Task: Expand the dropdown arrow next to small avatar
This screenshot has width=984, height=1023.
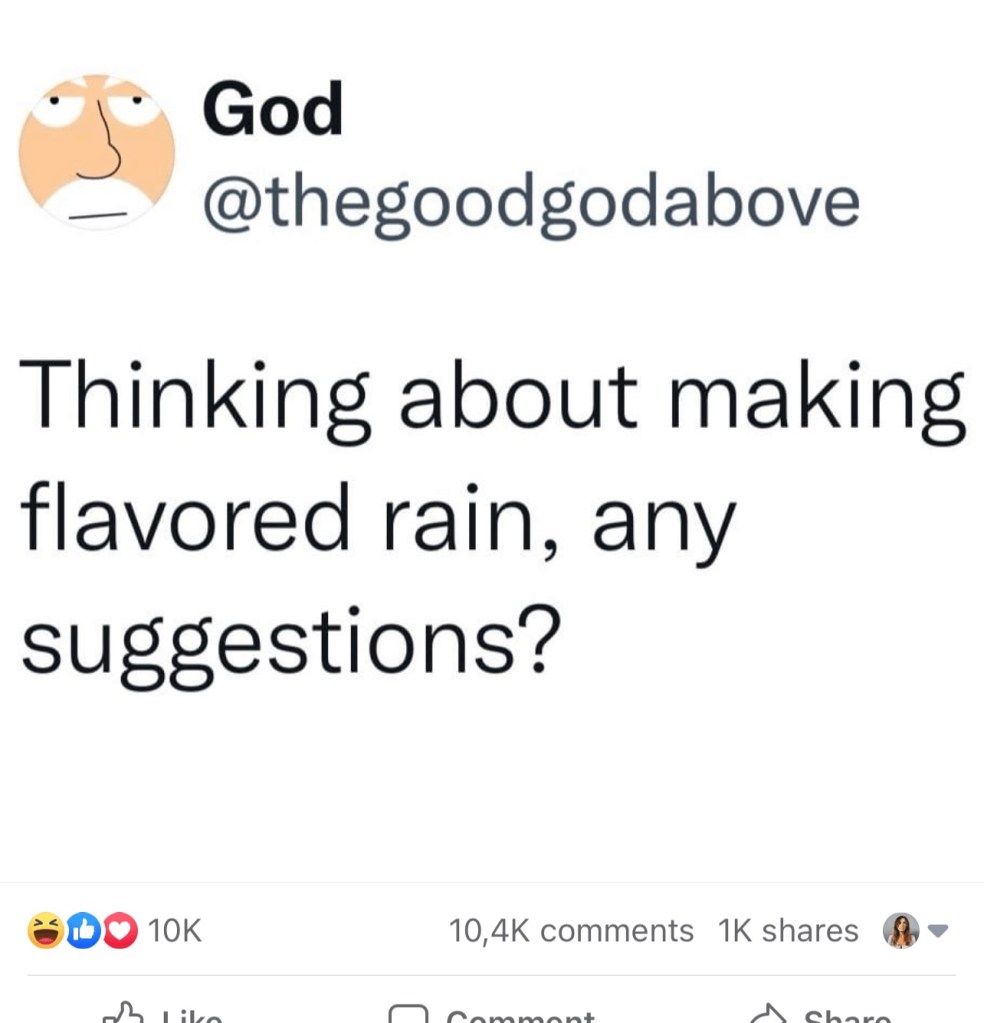Action: click(937, 931)
